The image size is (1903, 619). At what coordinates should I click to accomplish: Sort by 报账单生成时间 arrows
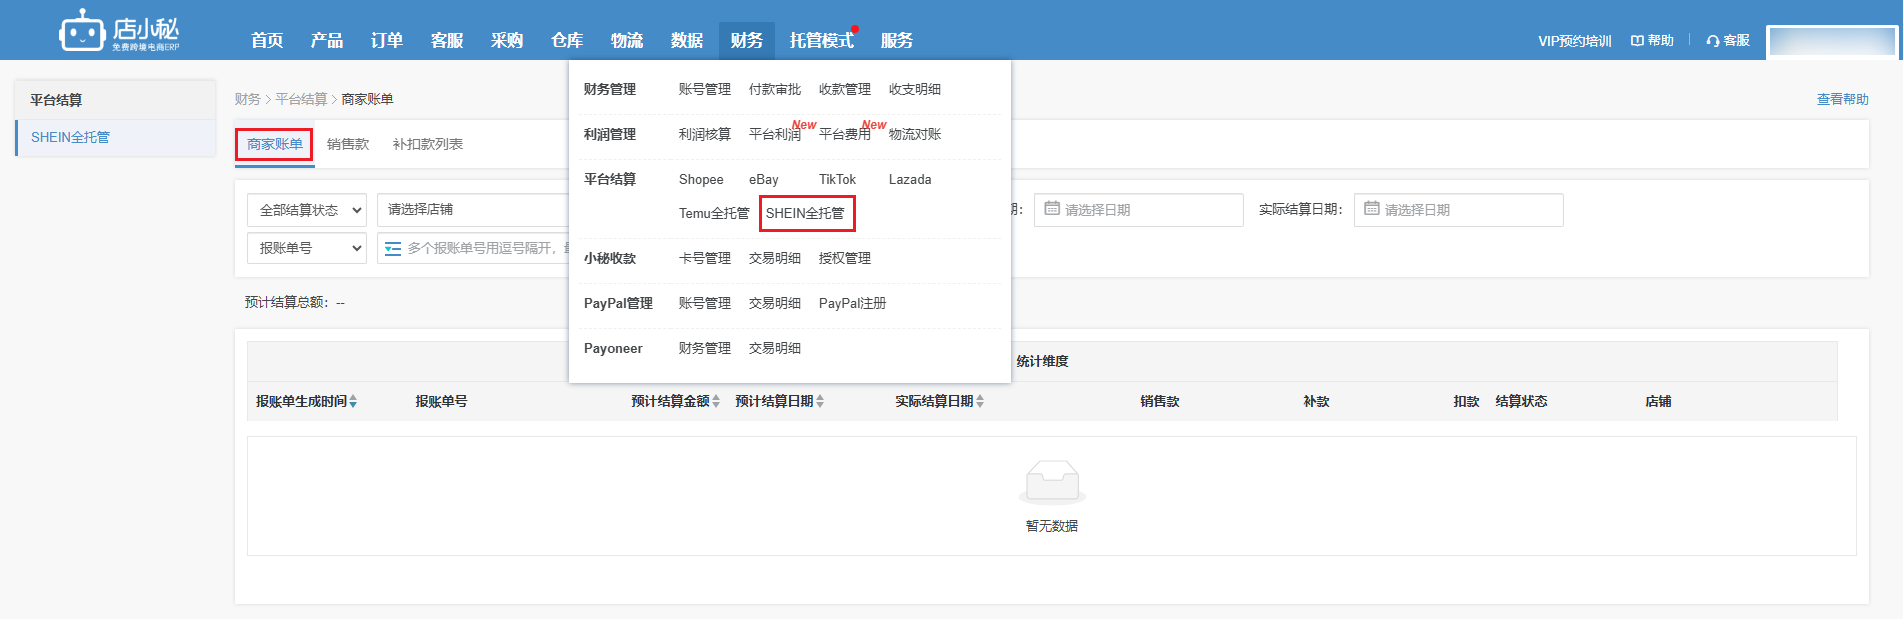[353, 401]
